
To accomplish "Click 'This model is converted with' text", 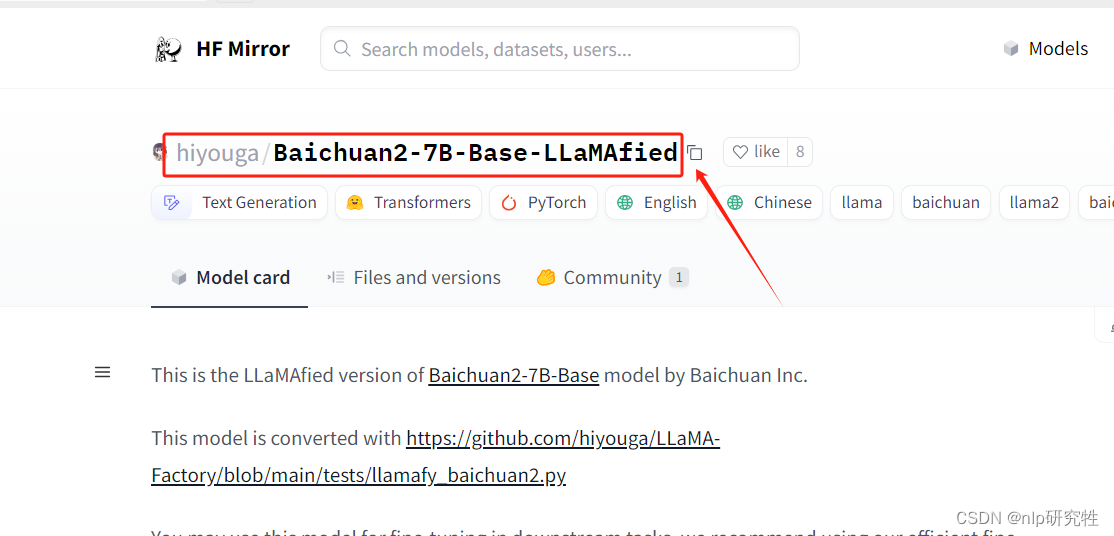I will pyautogui.click(x=276, y=439).
